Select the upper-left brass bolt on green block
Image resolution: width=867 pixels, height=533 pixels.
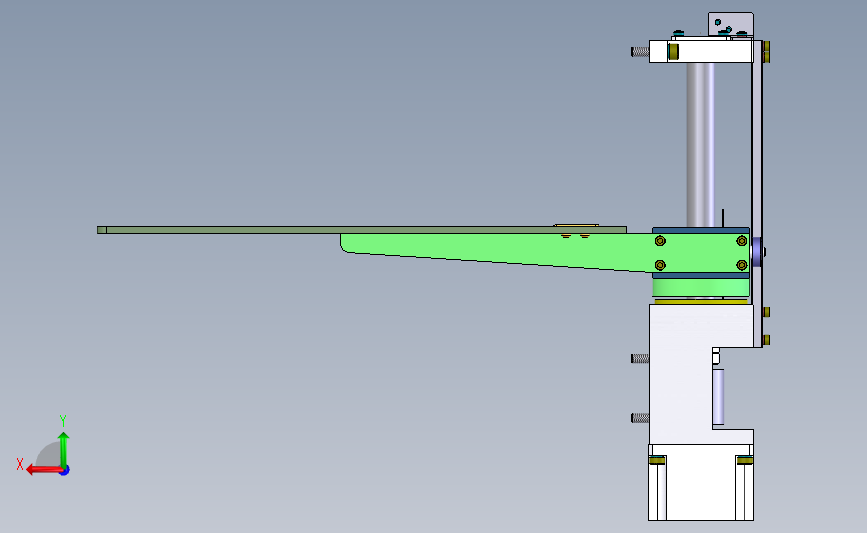pyautogui.click(x=660, y=241)
